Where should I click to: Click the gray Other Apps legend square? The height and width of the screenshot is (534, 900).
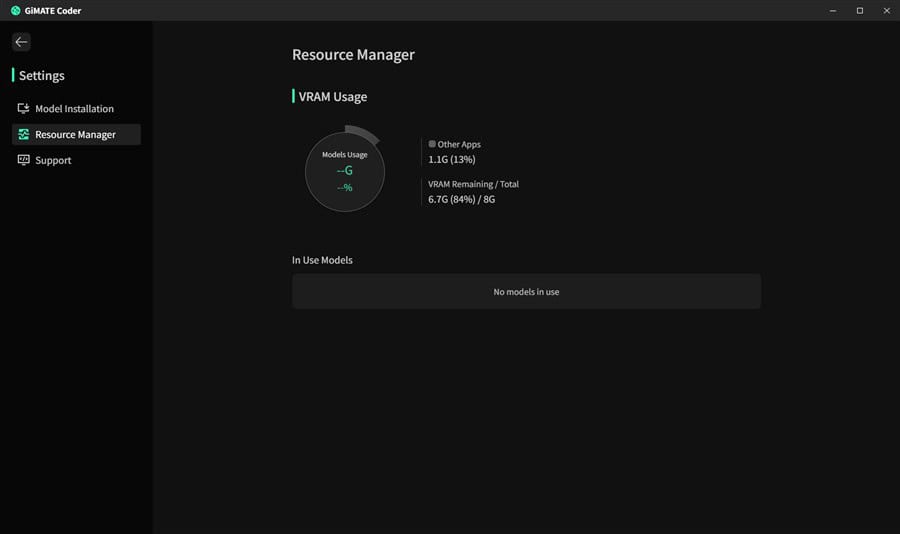click(x=432, y=144)
